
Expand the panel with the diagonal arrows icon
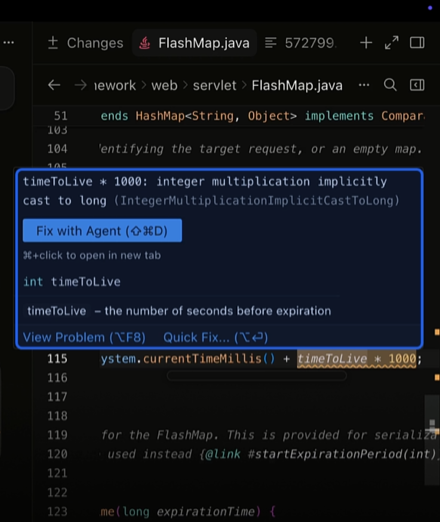tap(391, 43)
